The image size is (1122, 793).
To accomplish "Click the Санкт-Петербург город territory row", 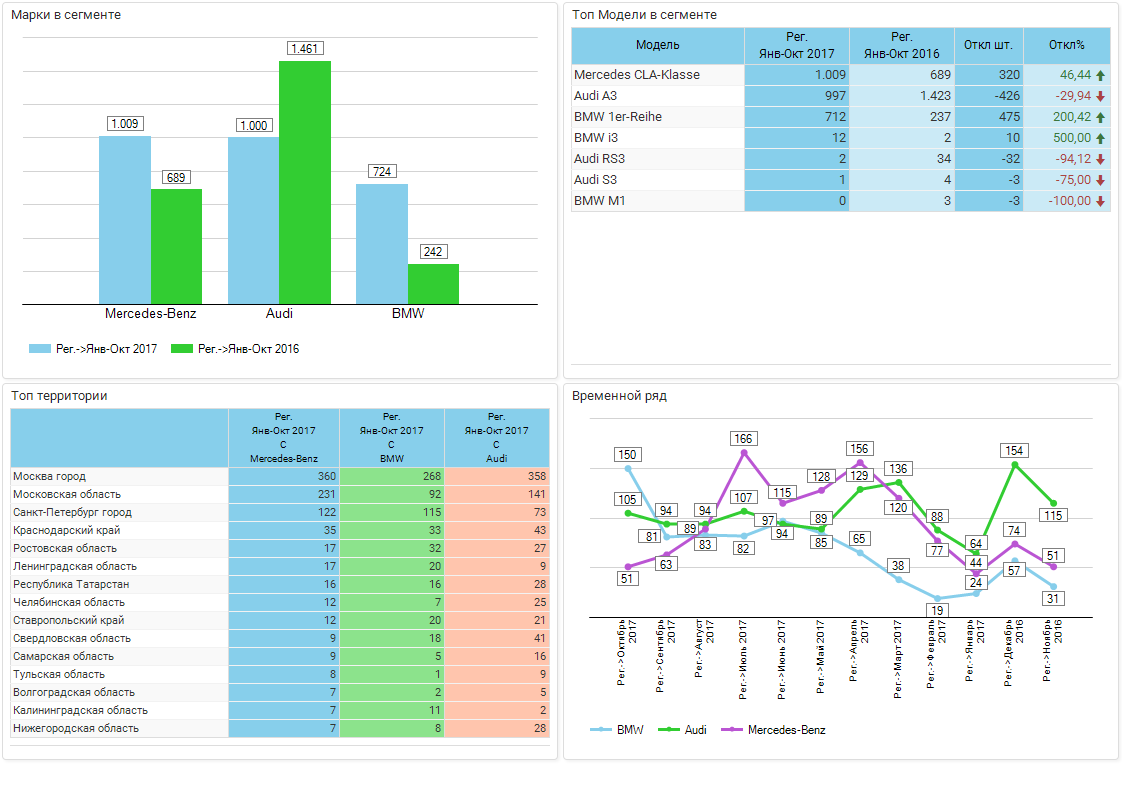I will [x=119, y=513].
